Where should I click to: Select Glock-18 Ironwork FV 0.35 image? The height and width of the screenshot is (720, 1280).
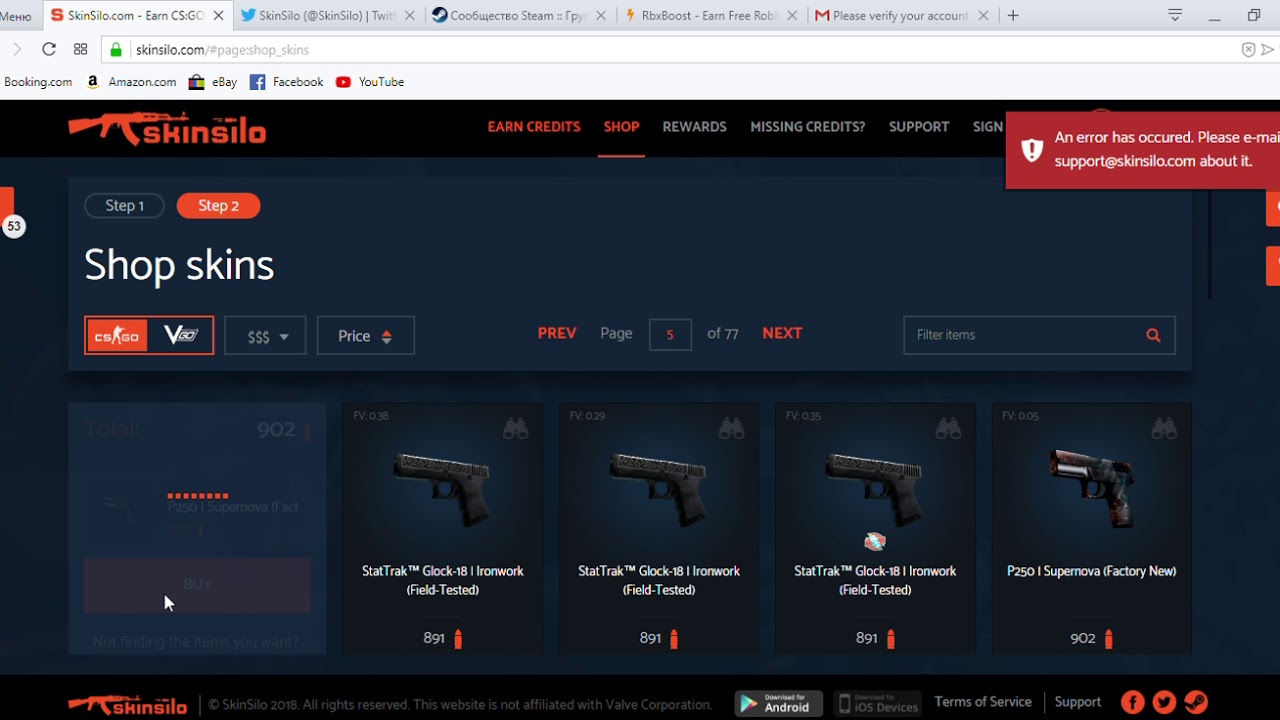pyautogui.click(x=875, y=489)
